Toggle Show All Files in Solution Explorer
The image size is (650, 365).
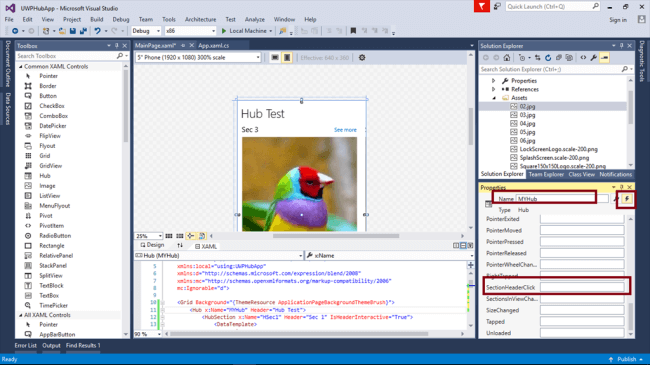(569, 58)
